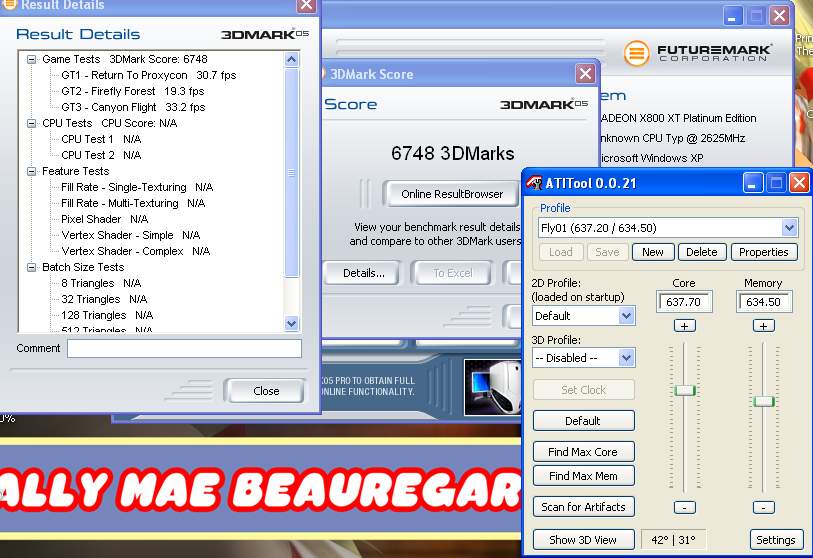813x558 pixels.
Task: Click Show 3D View button
Action: [583, 540]
